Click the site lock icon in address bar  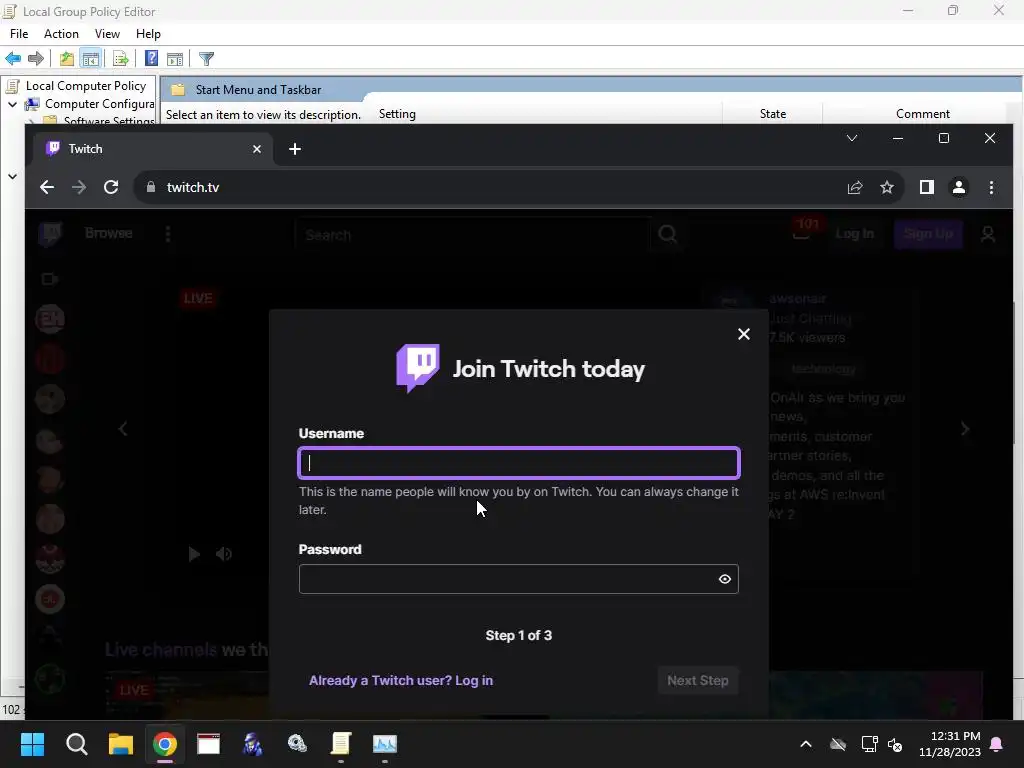pos(151,187)
